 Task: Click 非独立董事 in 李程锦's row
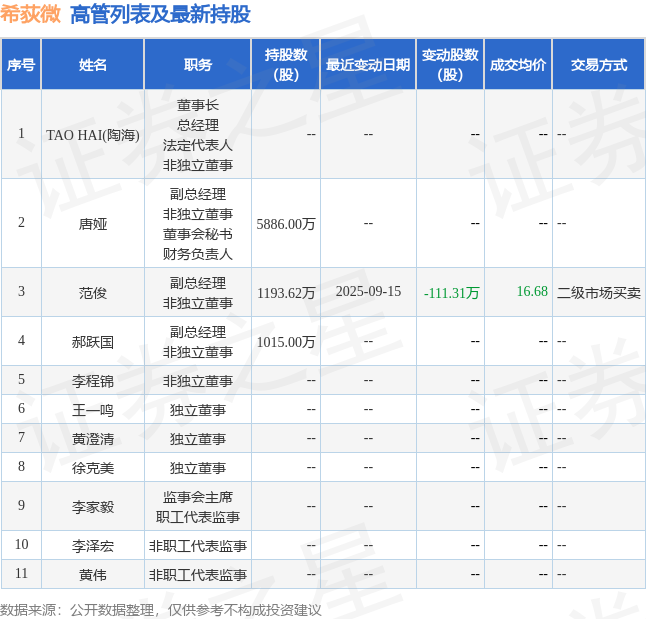point(198,381)
